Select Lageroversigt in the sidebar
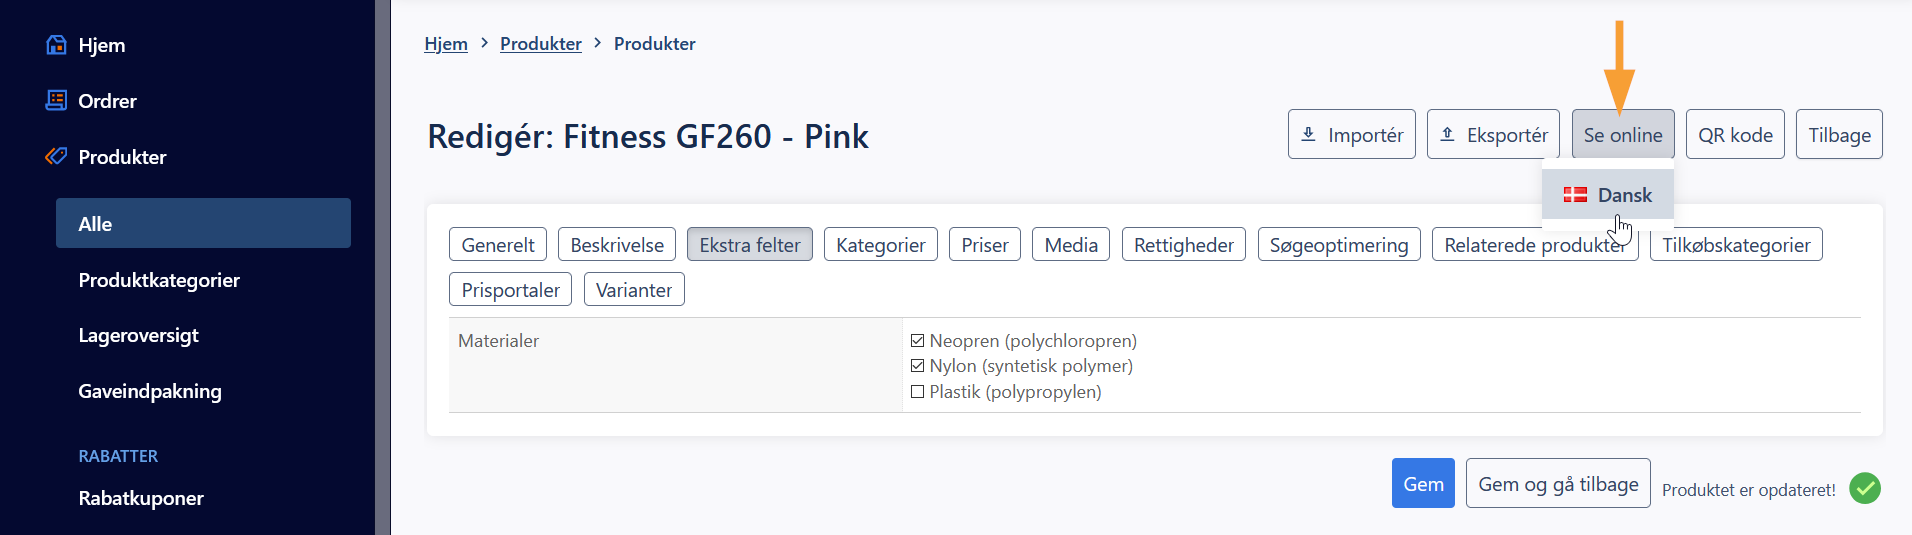The image size is (1912, 535). click(139, 335)
